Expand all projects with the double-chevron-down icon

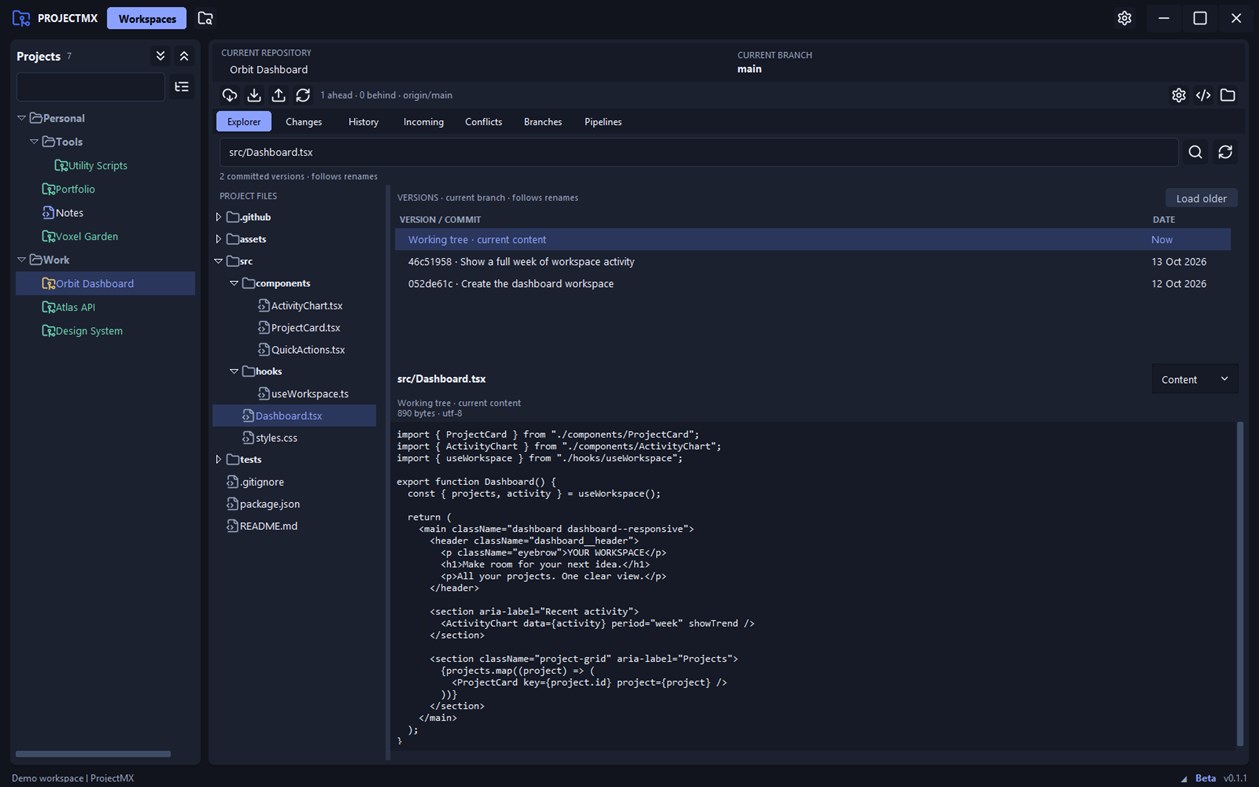coord(160,56)
